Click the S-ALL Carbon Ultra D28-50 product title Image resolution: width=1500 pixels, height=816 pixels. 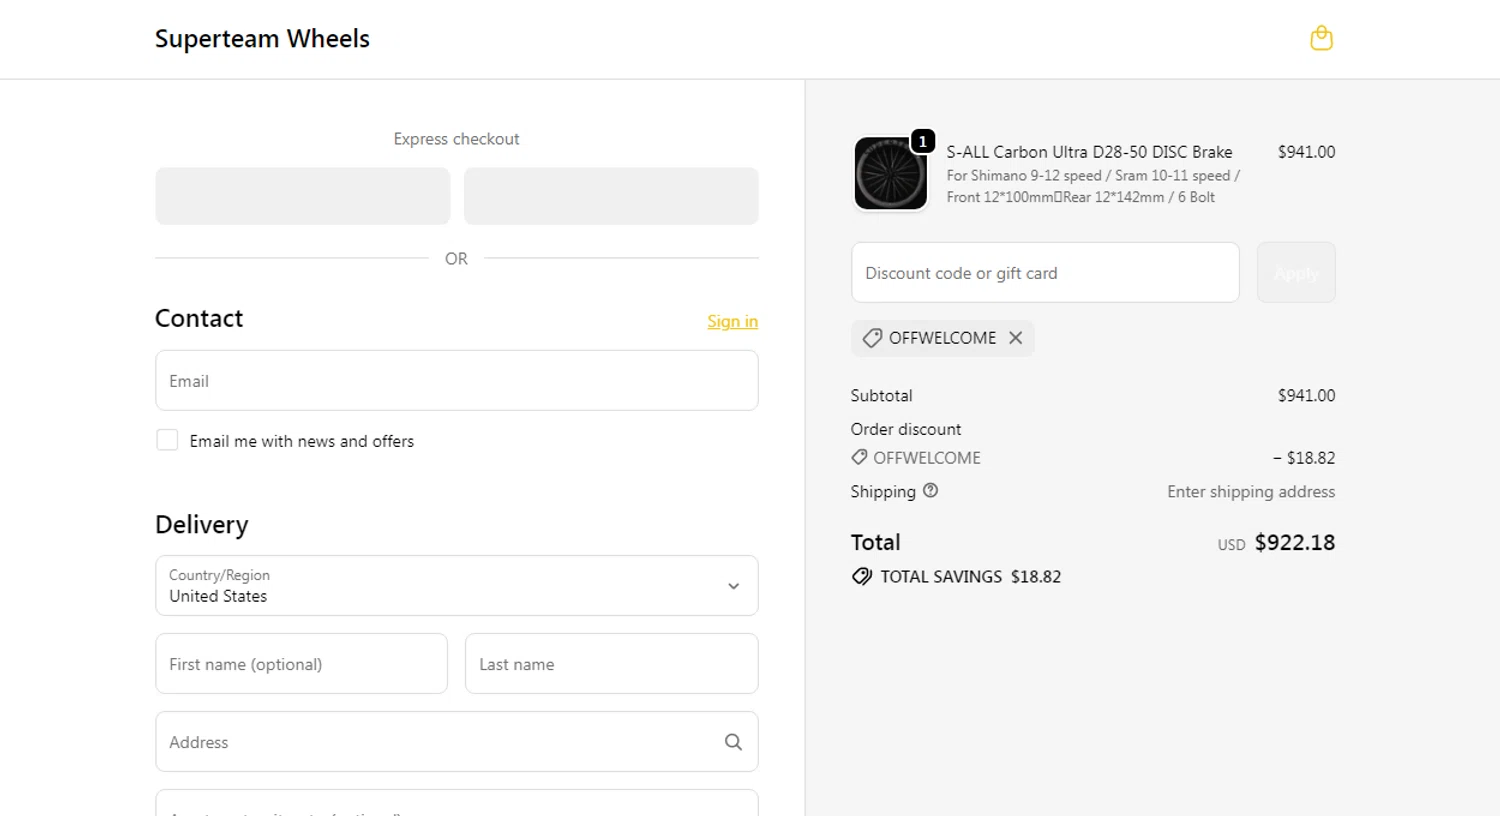coord(1089,152)
